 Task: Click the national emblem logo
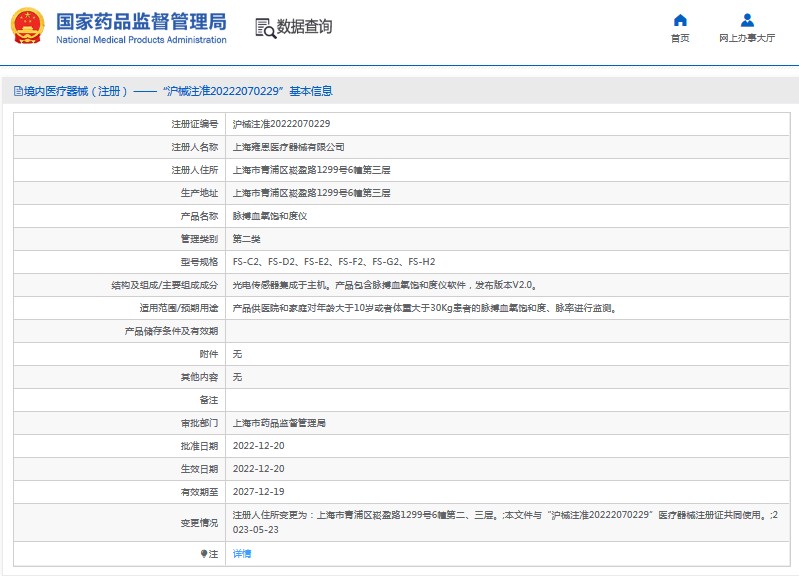coord(28,26)
